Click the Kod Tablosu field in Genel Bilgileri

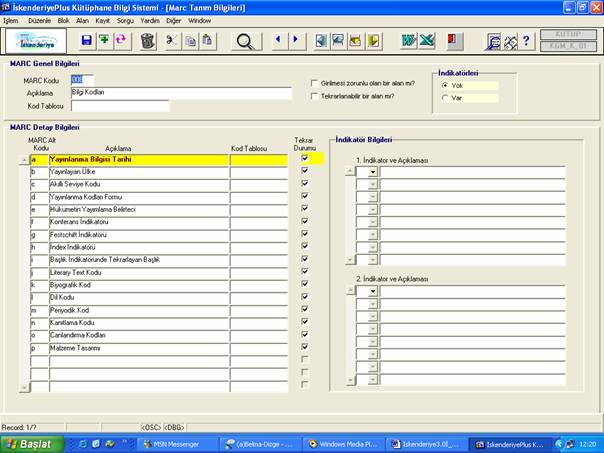120,106
